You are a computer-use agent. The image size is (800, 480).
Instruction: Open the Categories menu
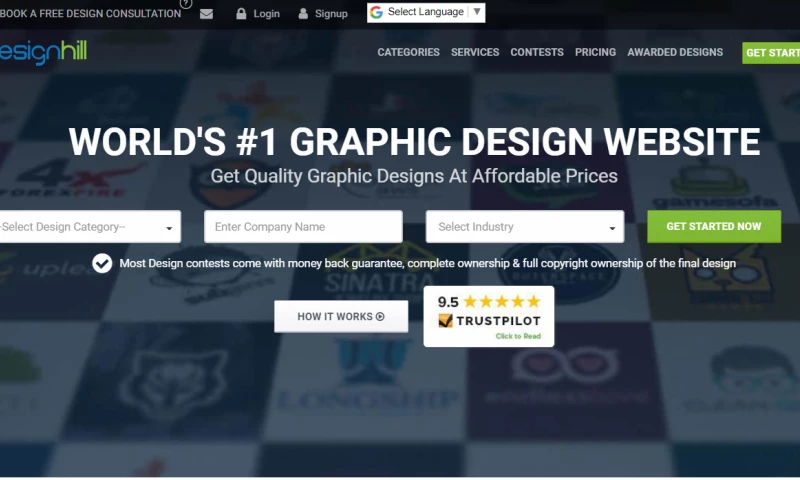(408, 52)
